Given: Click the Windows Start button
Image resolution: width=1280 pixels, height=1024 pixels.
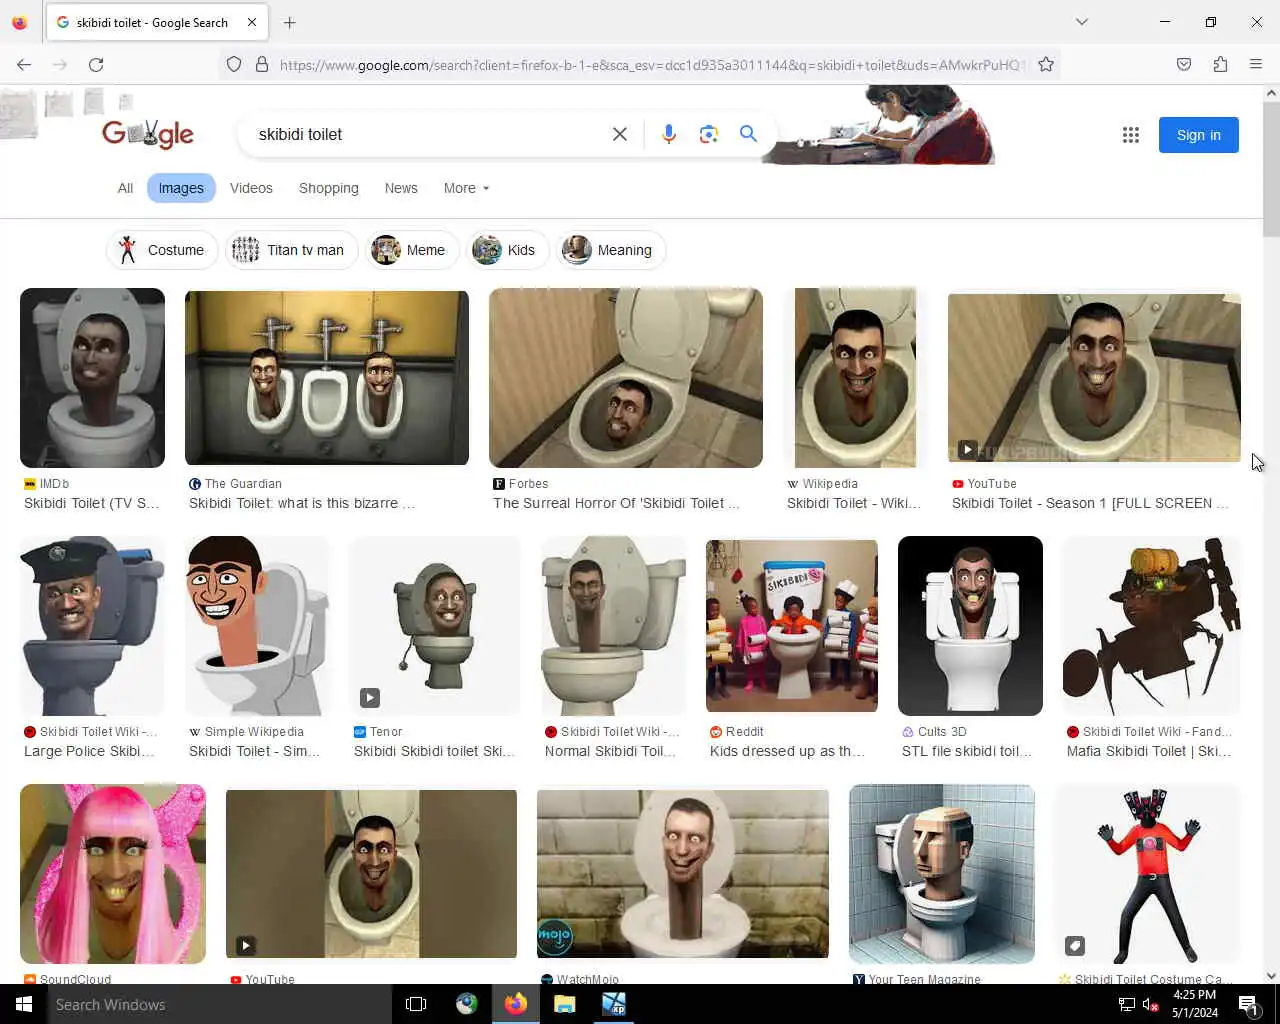Looking at the screenshot, I should click(x=24, y=1004).
